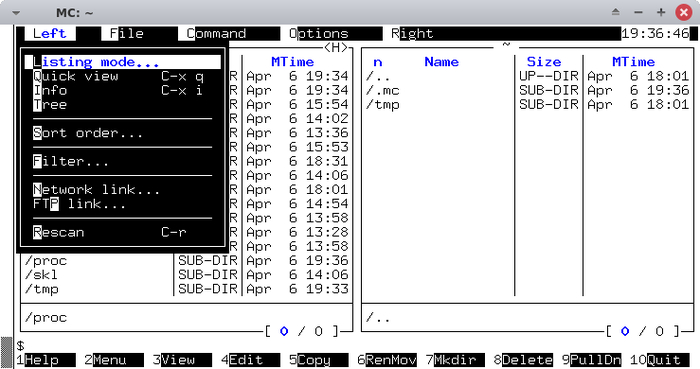Click the 8 Delete function key

tap(523, 360)
